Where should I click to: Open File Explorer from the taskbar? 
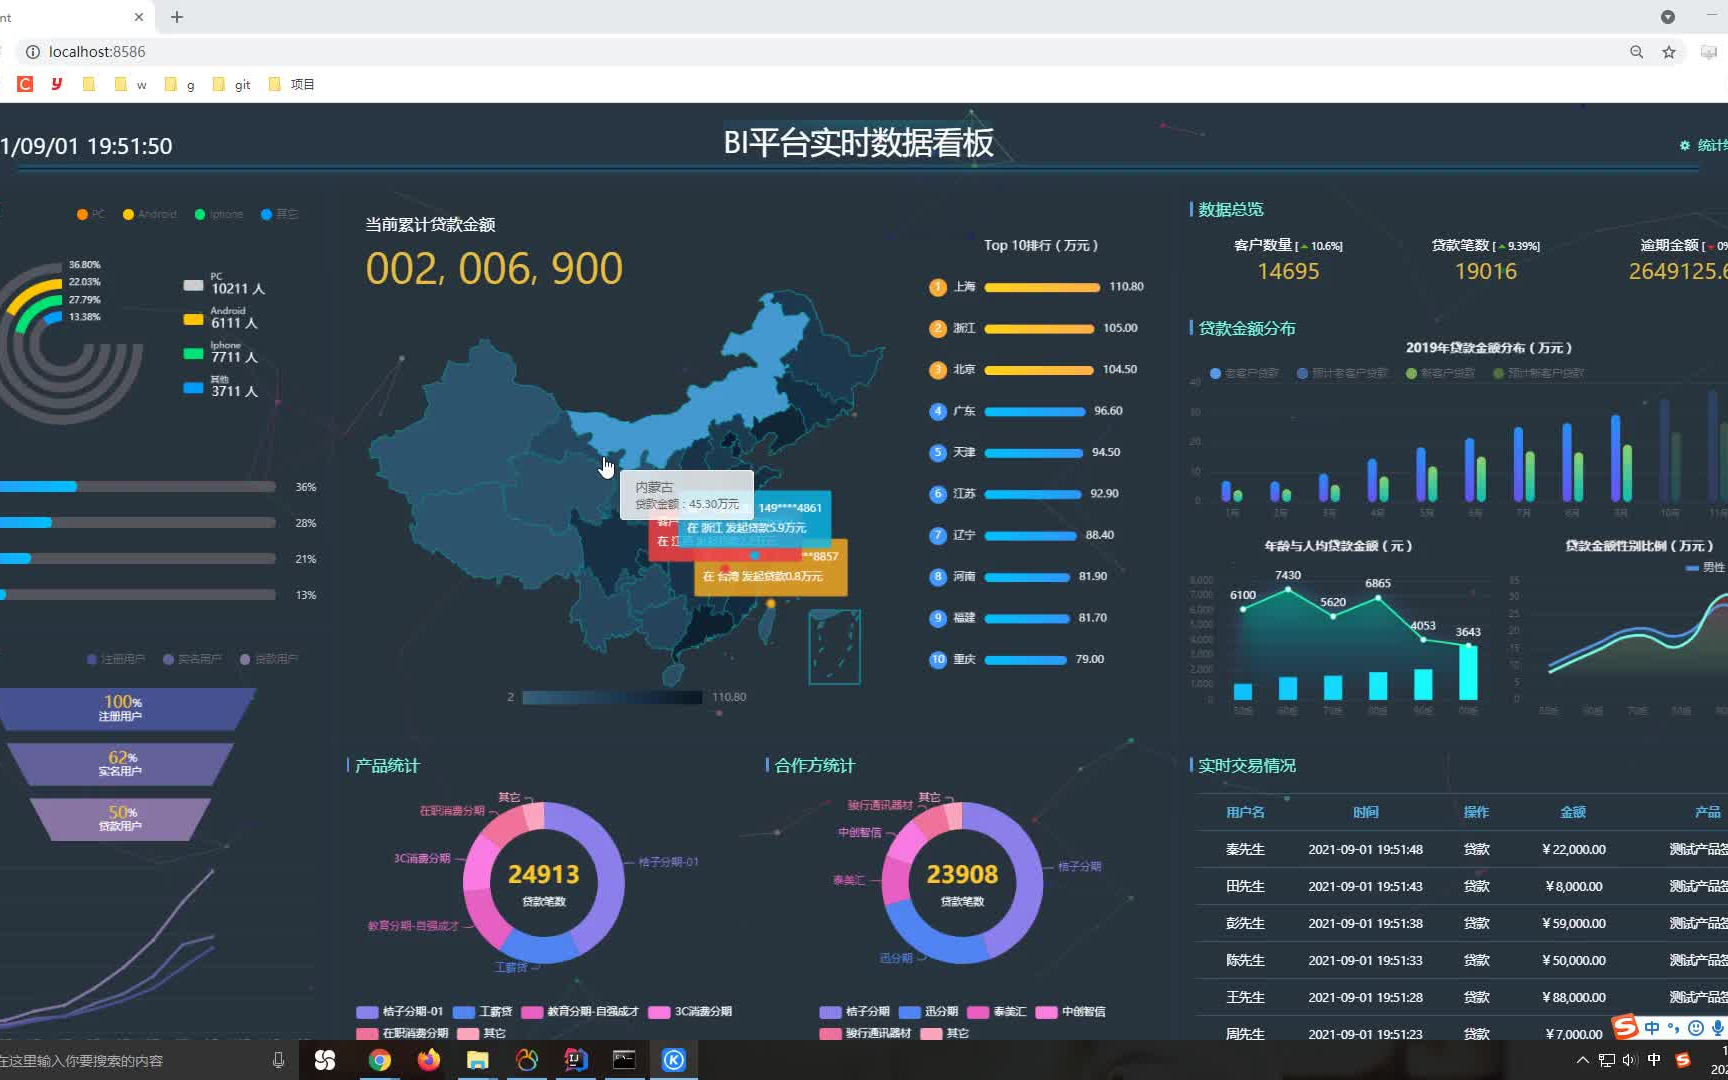coord(478,1060)
